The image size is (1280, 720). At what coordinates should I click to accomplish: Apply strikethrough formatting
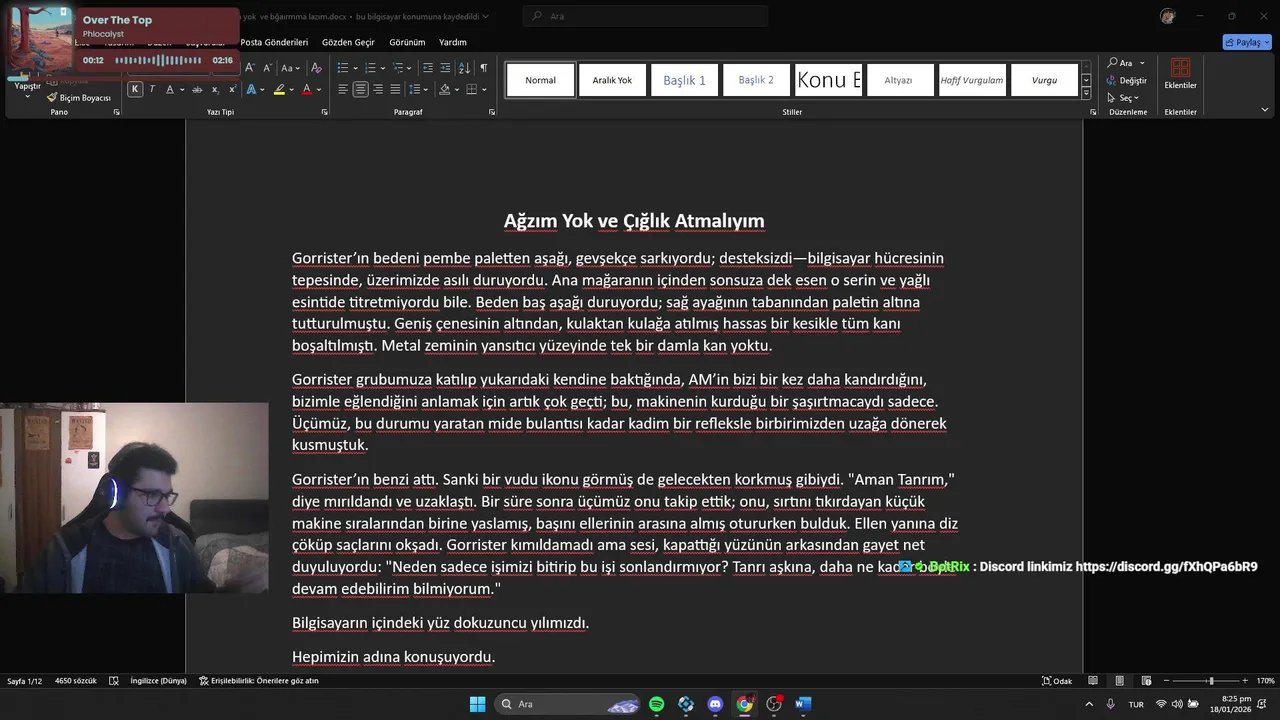197,89
